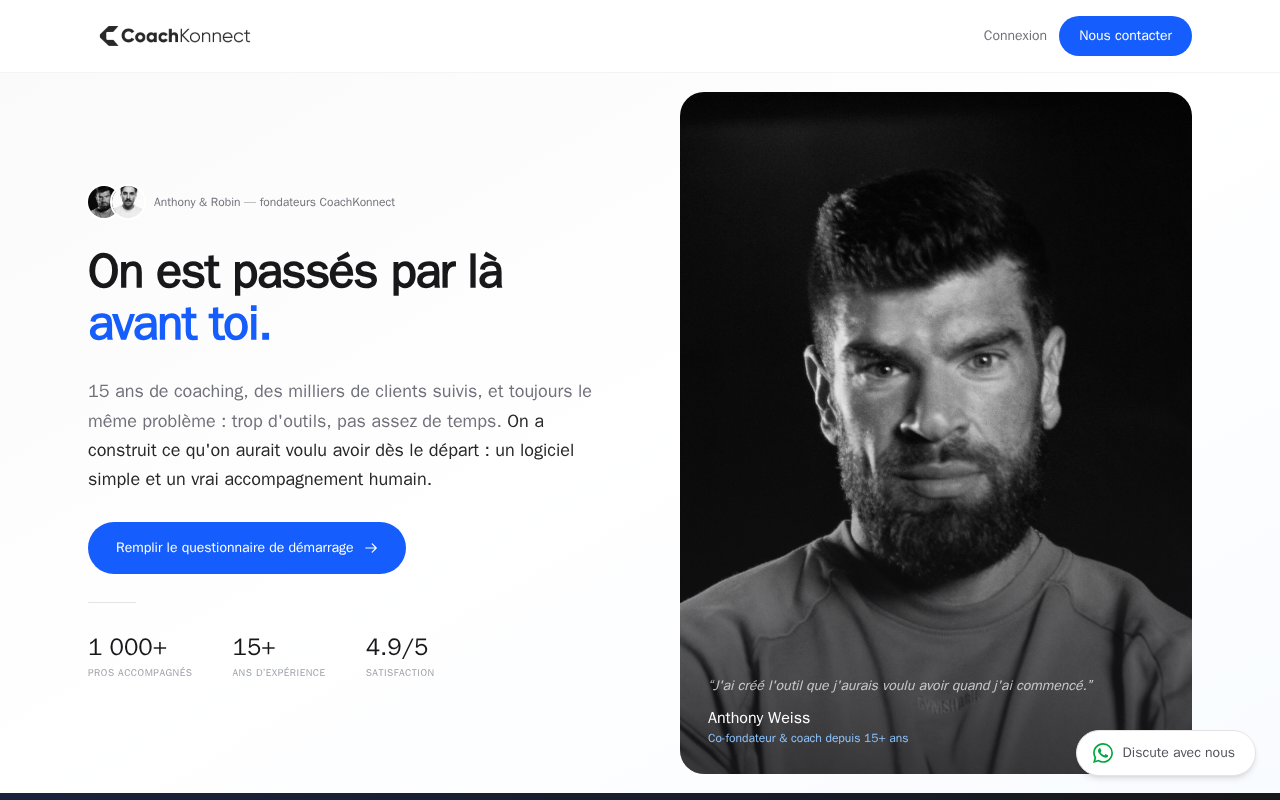Click the Nous contacter button
This screenshot has width=1280, height=800.
point(1125,36)
